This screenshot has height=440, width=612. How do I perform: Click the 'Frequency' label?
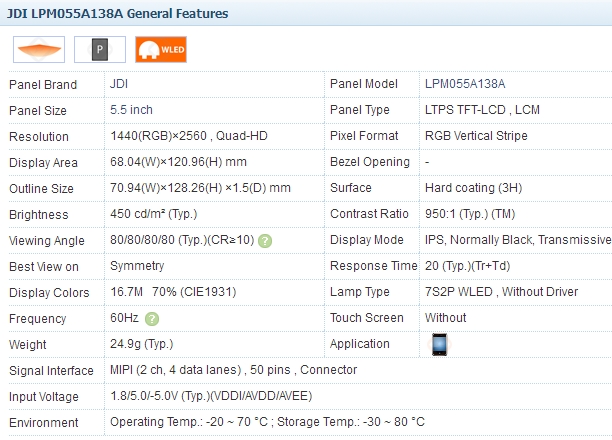[x=37, y=319]
